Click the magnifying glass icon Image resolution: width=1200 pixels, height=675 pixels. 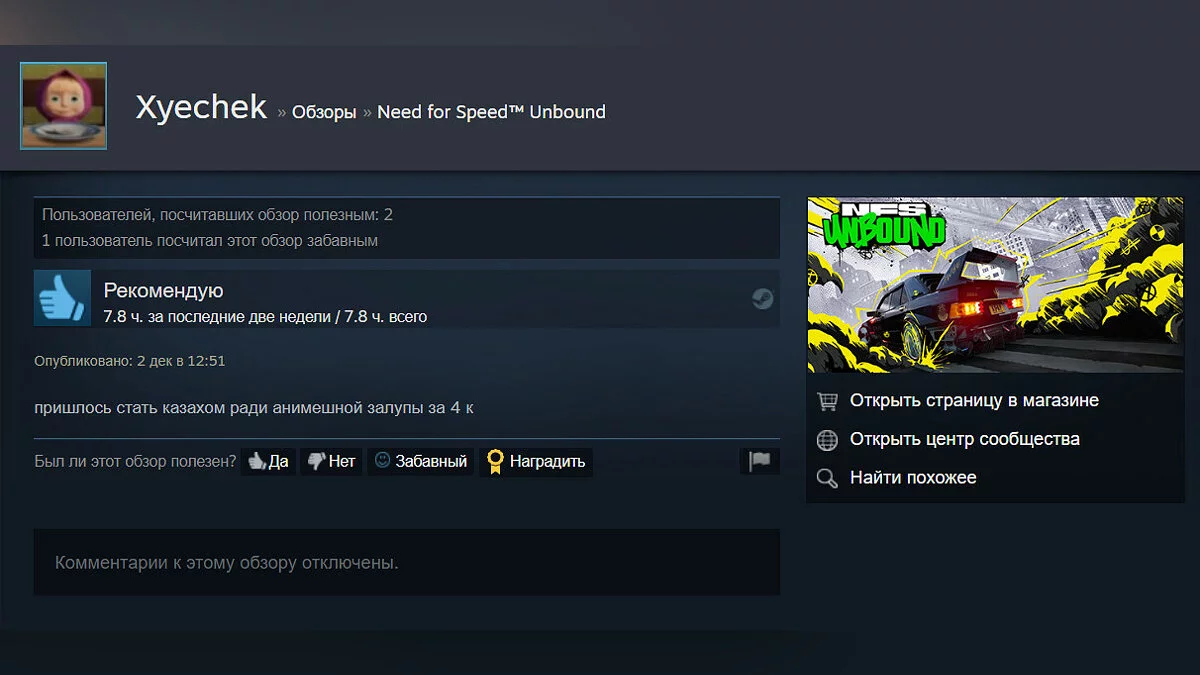827,478
